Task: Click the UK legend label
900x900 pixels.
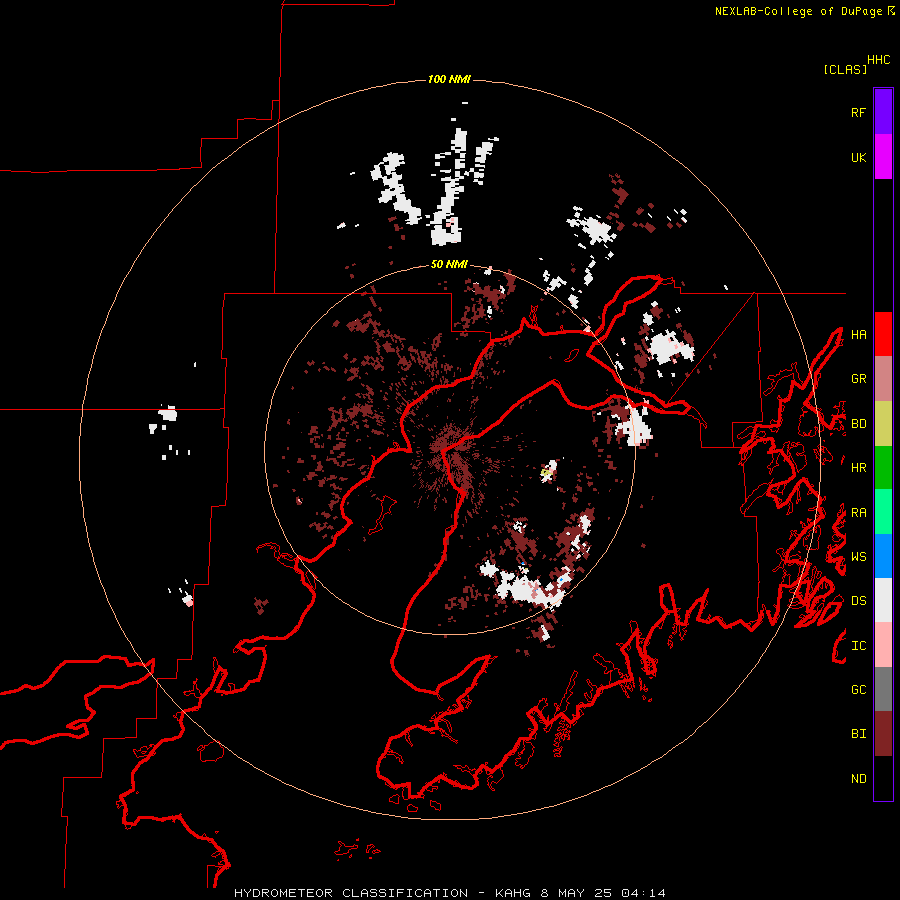Action: tap(858, 157)
